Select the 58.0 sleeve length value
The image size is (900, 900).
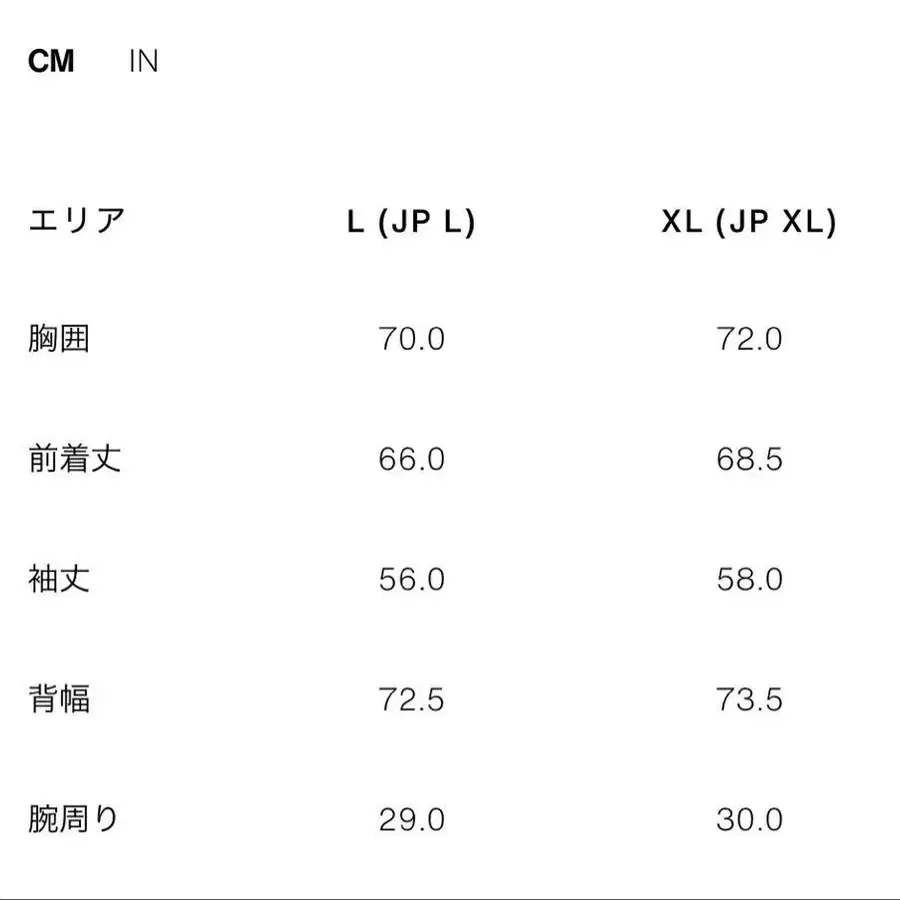749,580
